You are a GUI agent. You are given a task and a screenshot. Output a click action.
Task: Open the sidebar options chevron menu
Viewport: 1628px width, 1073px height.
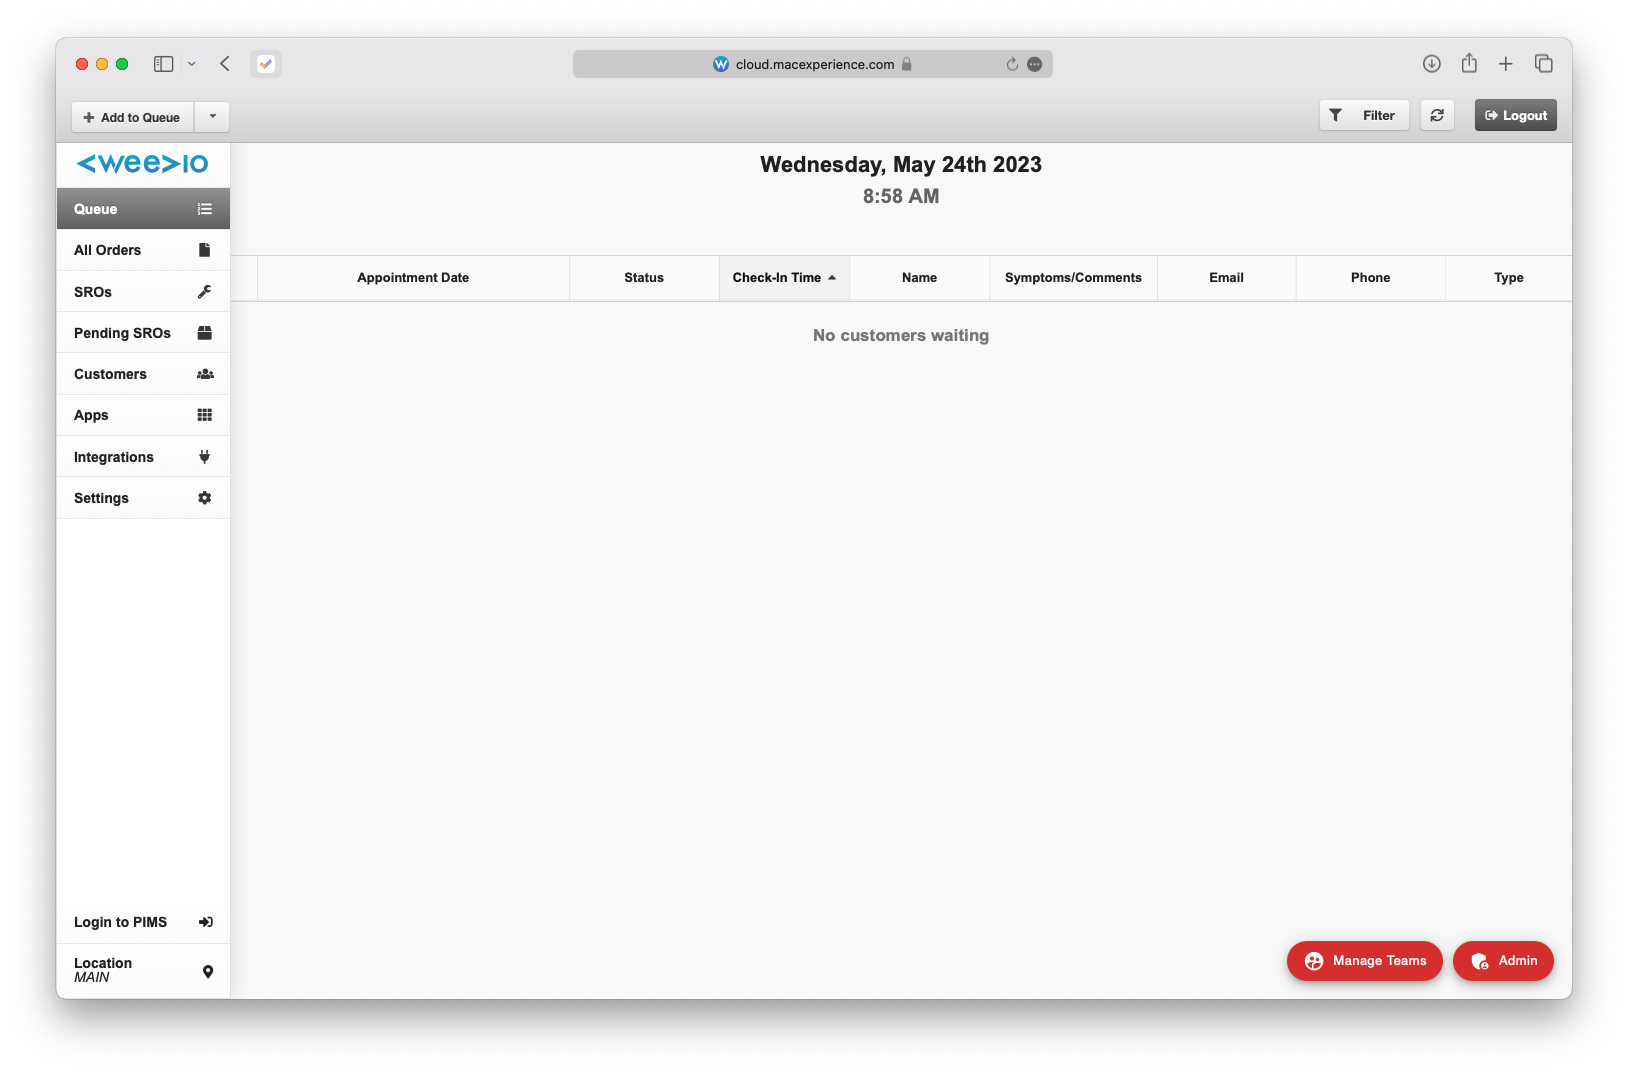tap(192, 64)
